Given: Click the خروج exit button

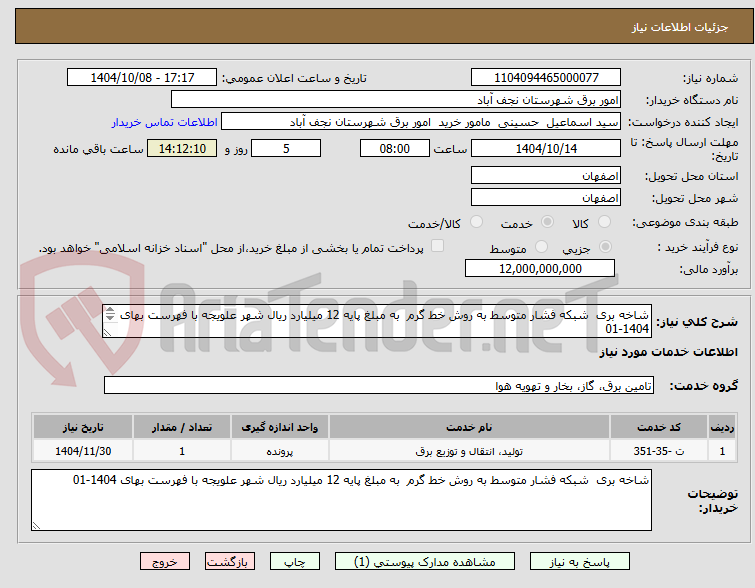Looking at the screenshot, I should click(165, 562).
